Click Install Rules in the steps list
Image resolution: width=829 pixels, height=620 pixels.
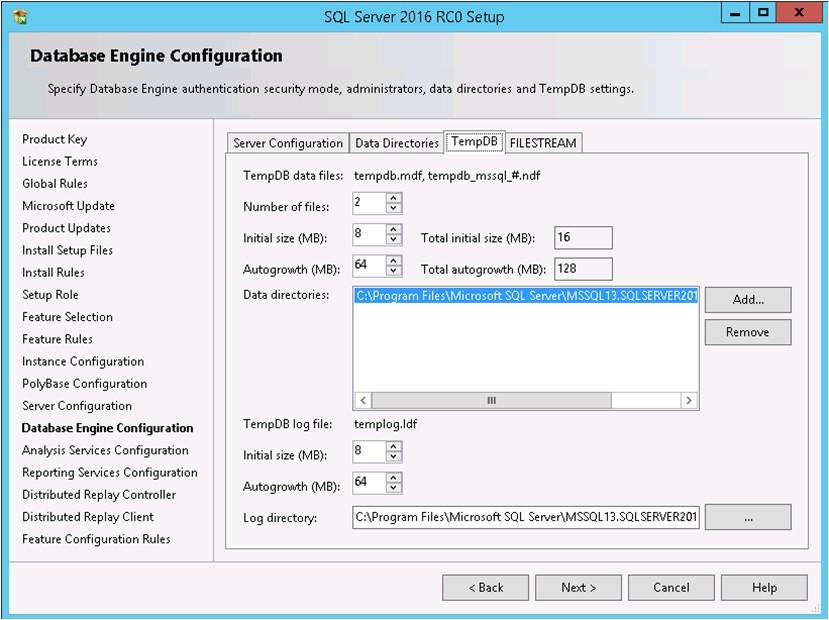[53, 273]
